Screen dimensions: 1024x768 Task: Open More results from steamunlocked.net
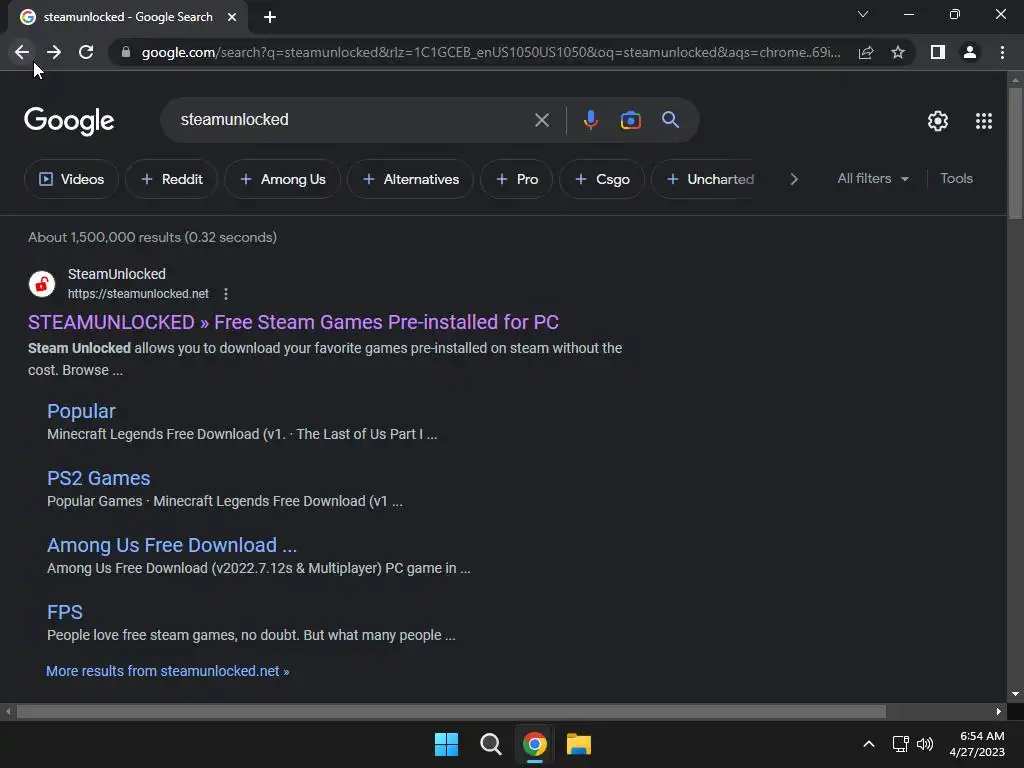click(168, 671)
